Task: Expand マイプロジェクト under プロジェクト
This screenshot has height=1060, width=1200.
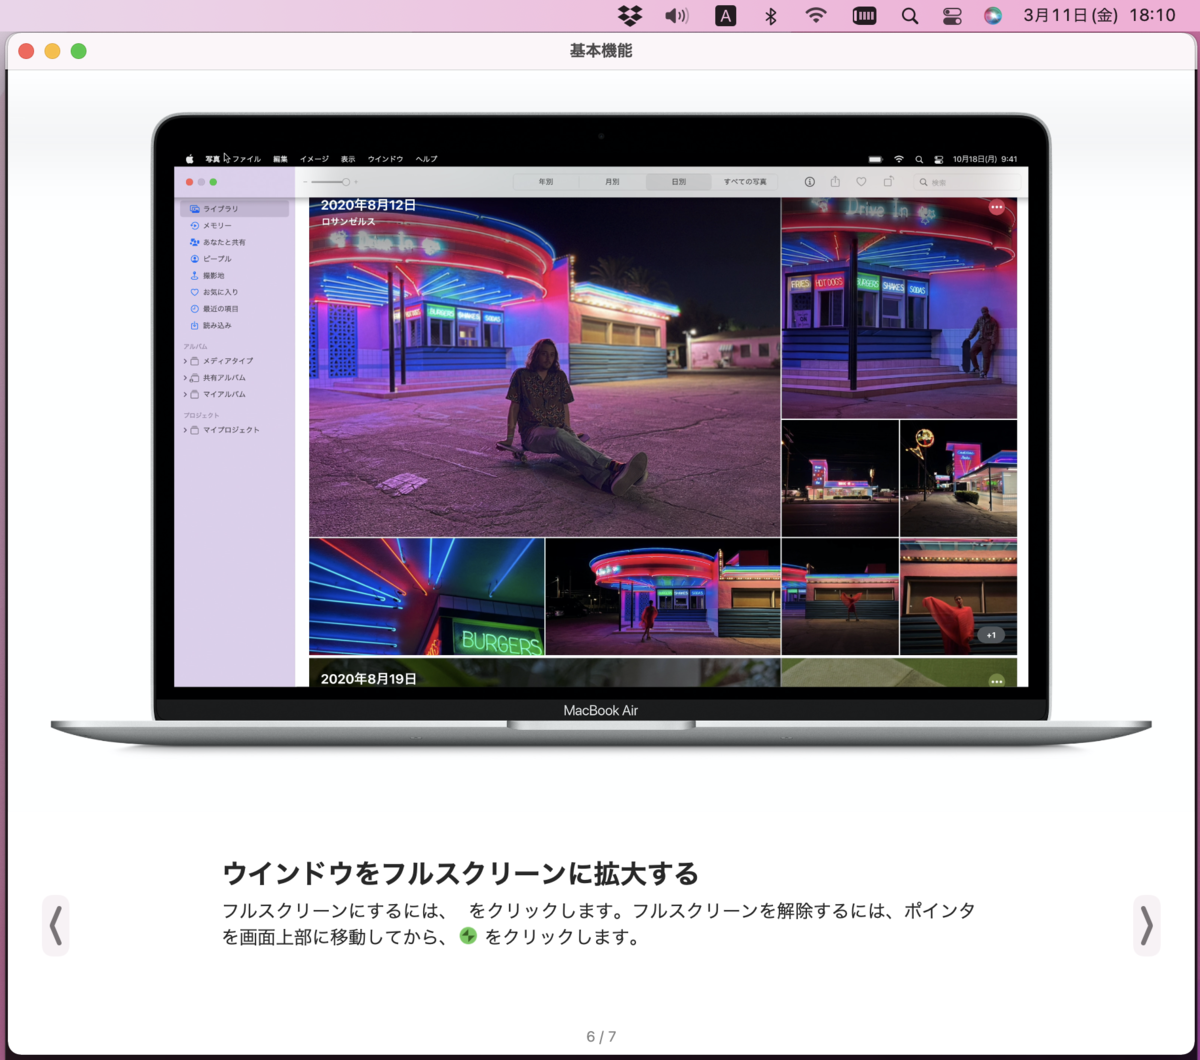Action: [185, 429]
